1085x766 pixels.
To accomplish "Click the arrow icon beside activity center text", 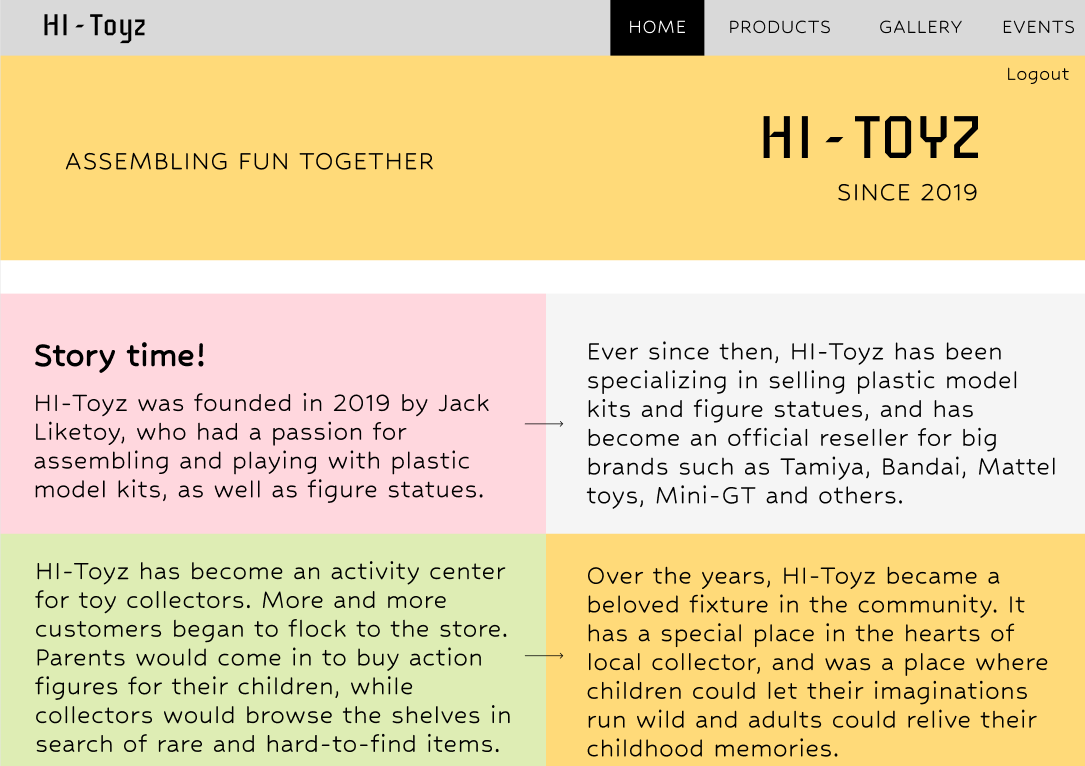I will (x=544, y=655).
